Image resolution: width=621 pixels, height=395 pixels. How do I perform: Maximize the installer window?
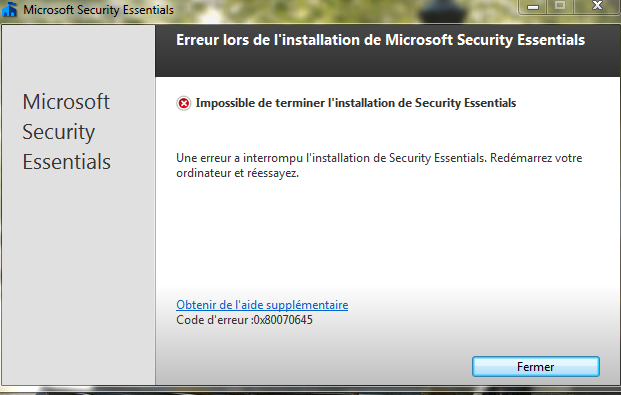tap(560, 6)
